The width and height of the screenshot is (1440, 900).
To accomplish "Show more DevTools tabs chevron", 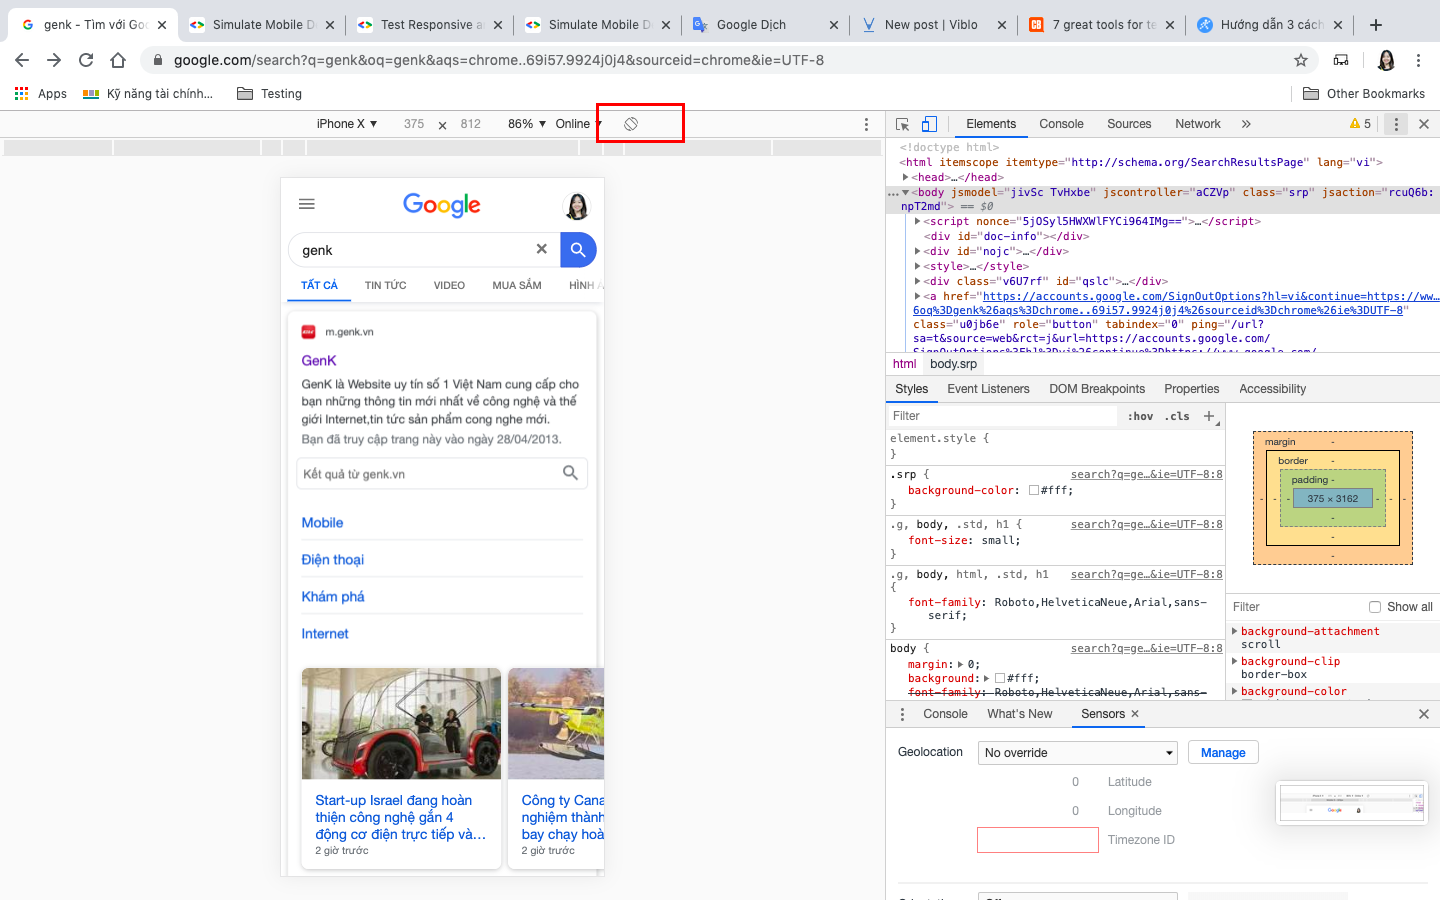I will pyautogui.click(x=1246, y=124).
